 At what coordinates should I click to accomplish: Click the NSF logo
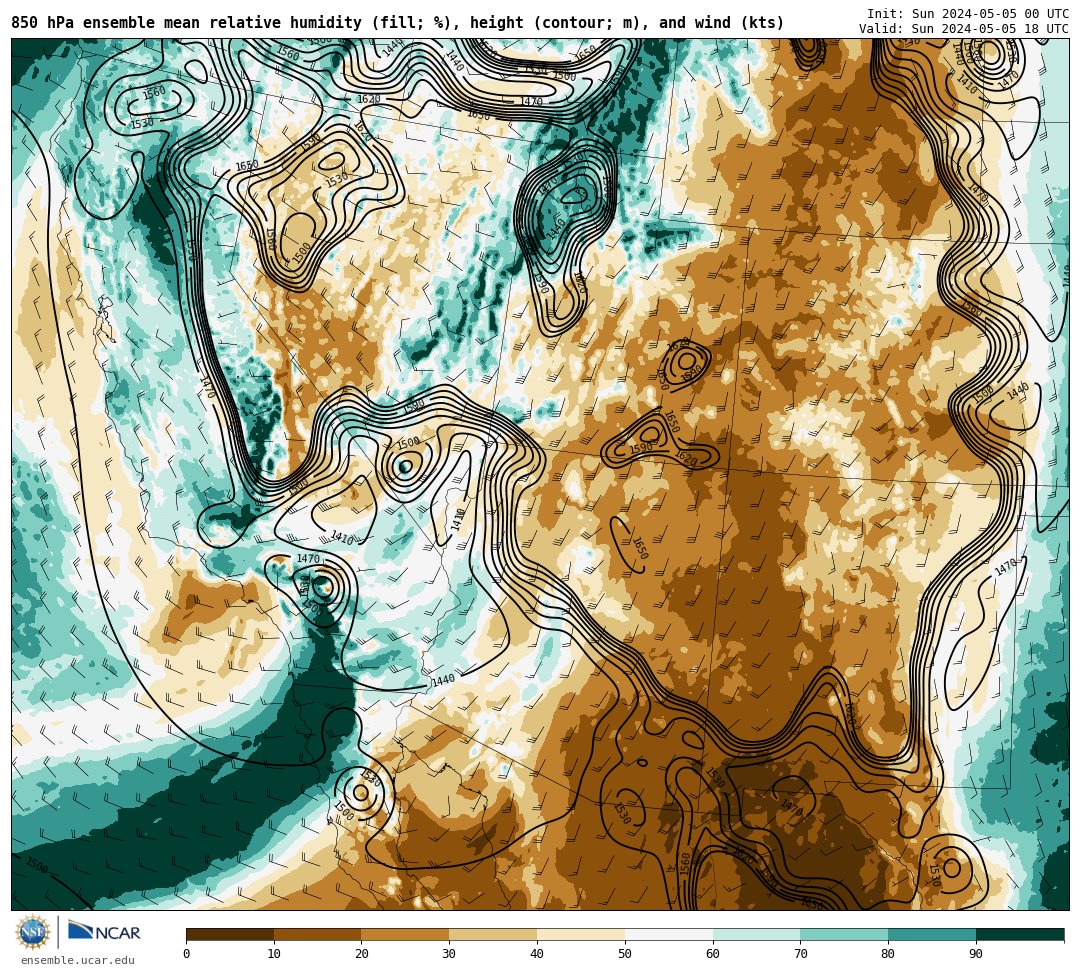coord(32,932)
